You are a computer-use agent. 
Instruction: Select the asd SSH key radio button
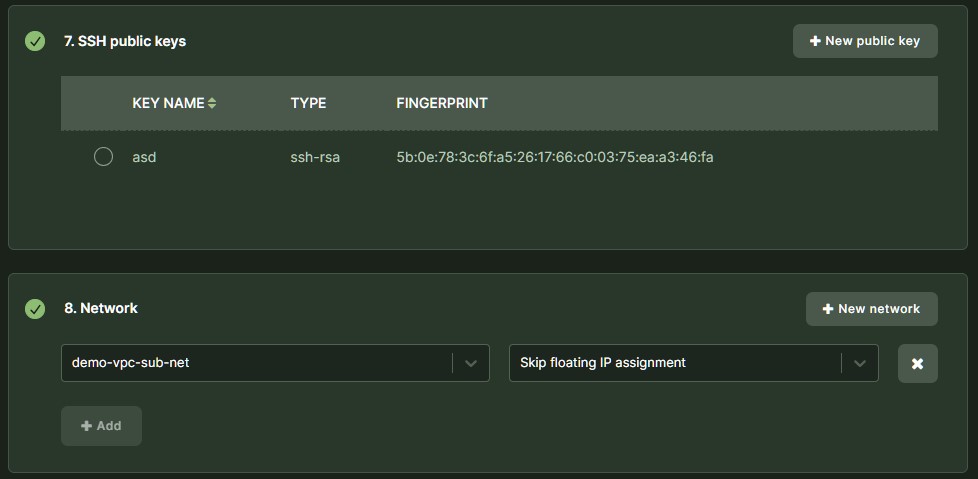click(x=103, y=157)
